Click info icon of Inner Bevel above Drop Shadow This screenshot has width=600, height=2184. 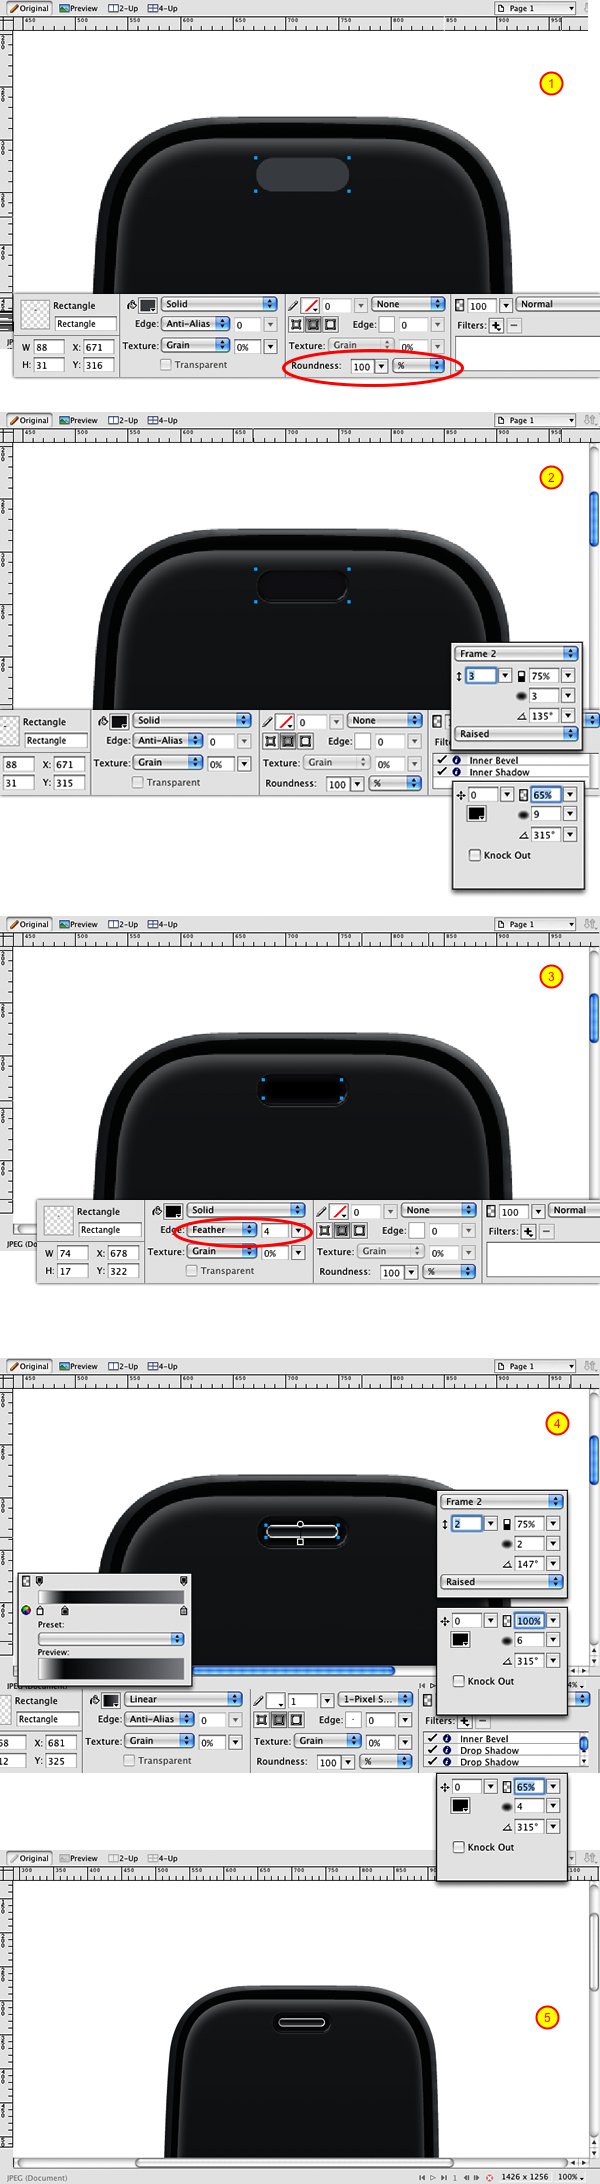[447, 1739]
